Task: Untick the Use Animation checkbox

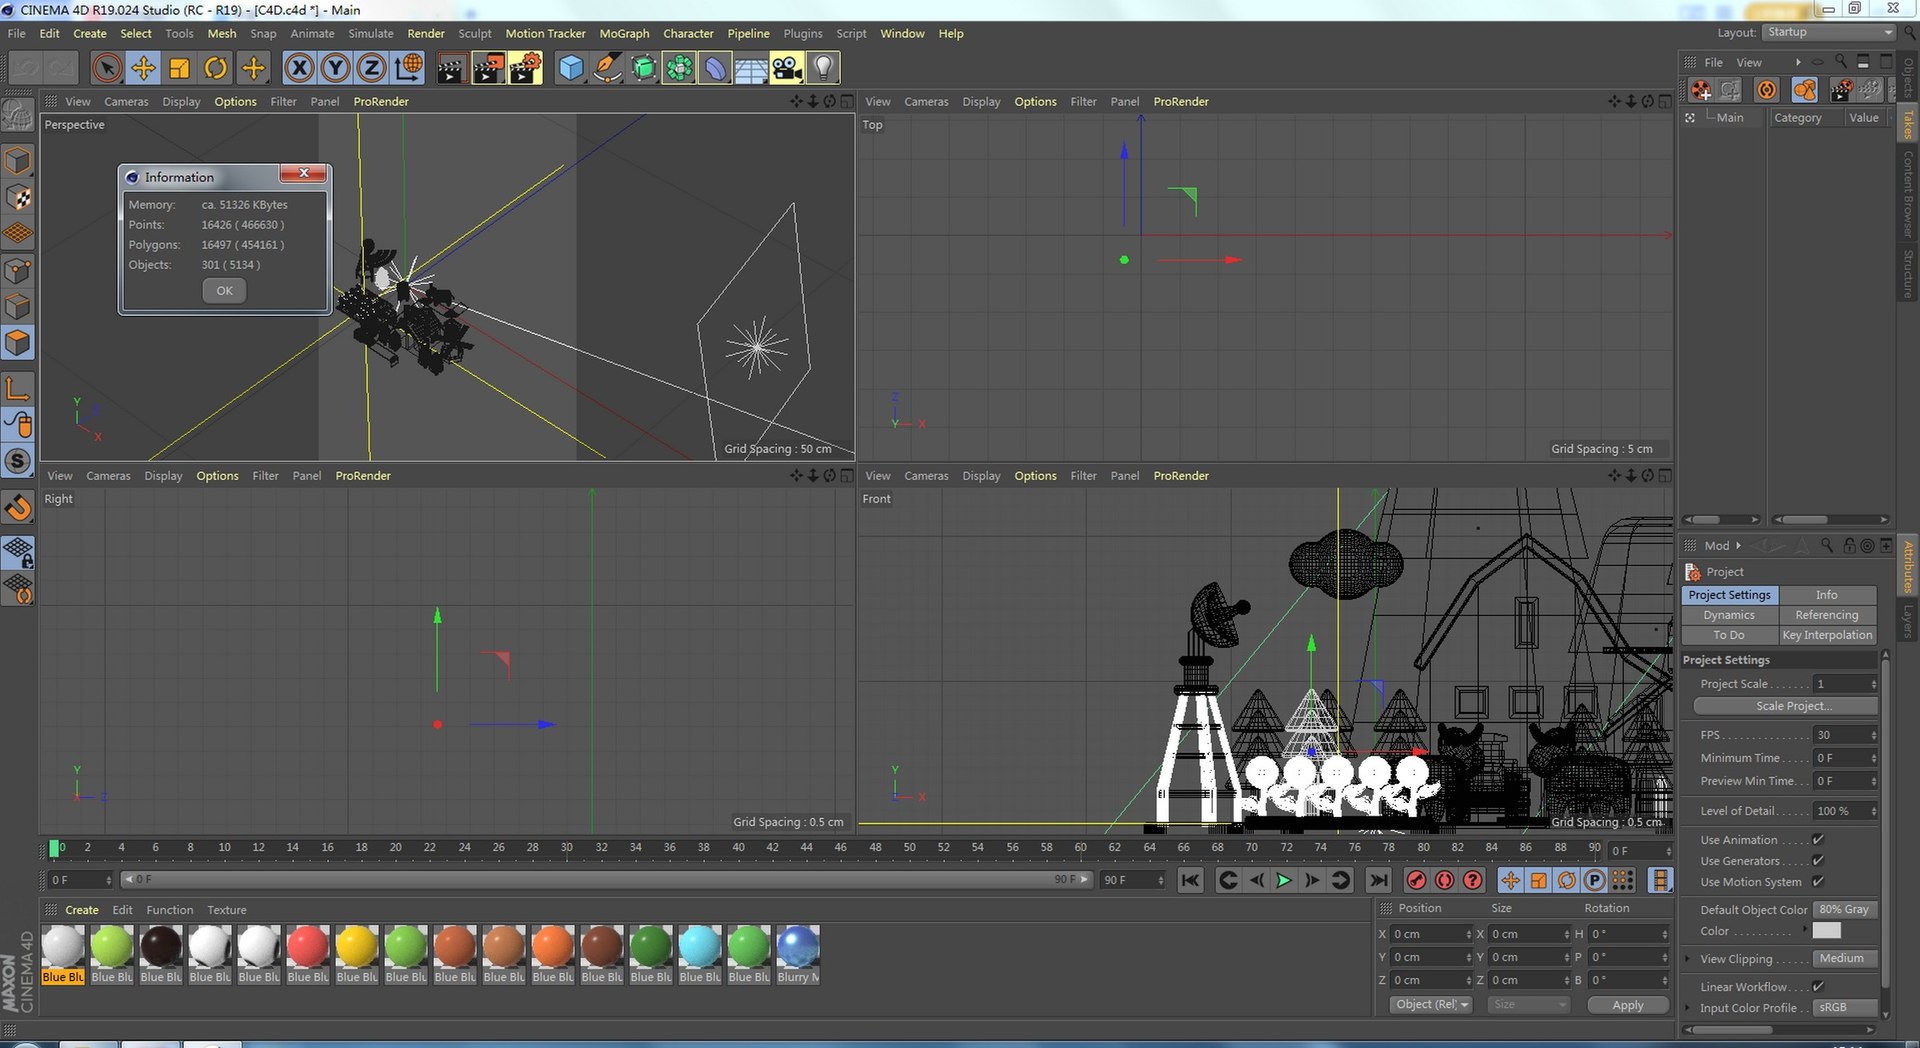Action: click(1818, 840)
